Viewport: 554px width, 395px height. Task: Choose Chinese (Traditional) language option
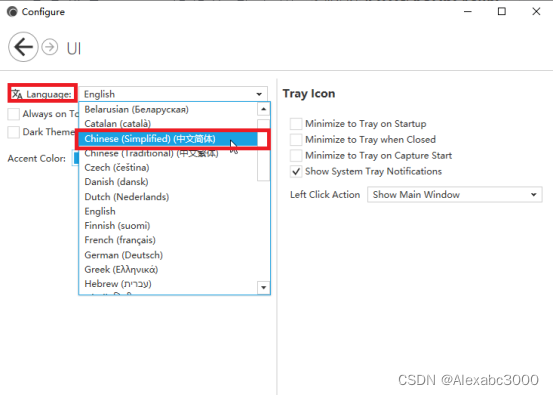pos(168,153)
